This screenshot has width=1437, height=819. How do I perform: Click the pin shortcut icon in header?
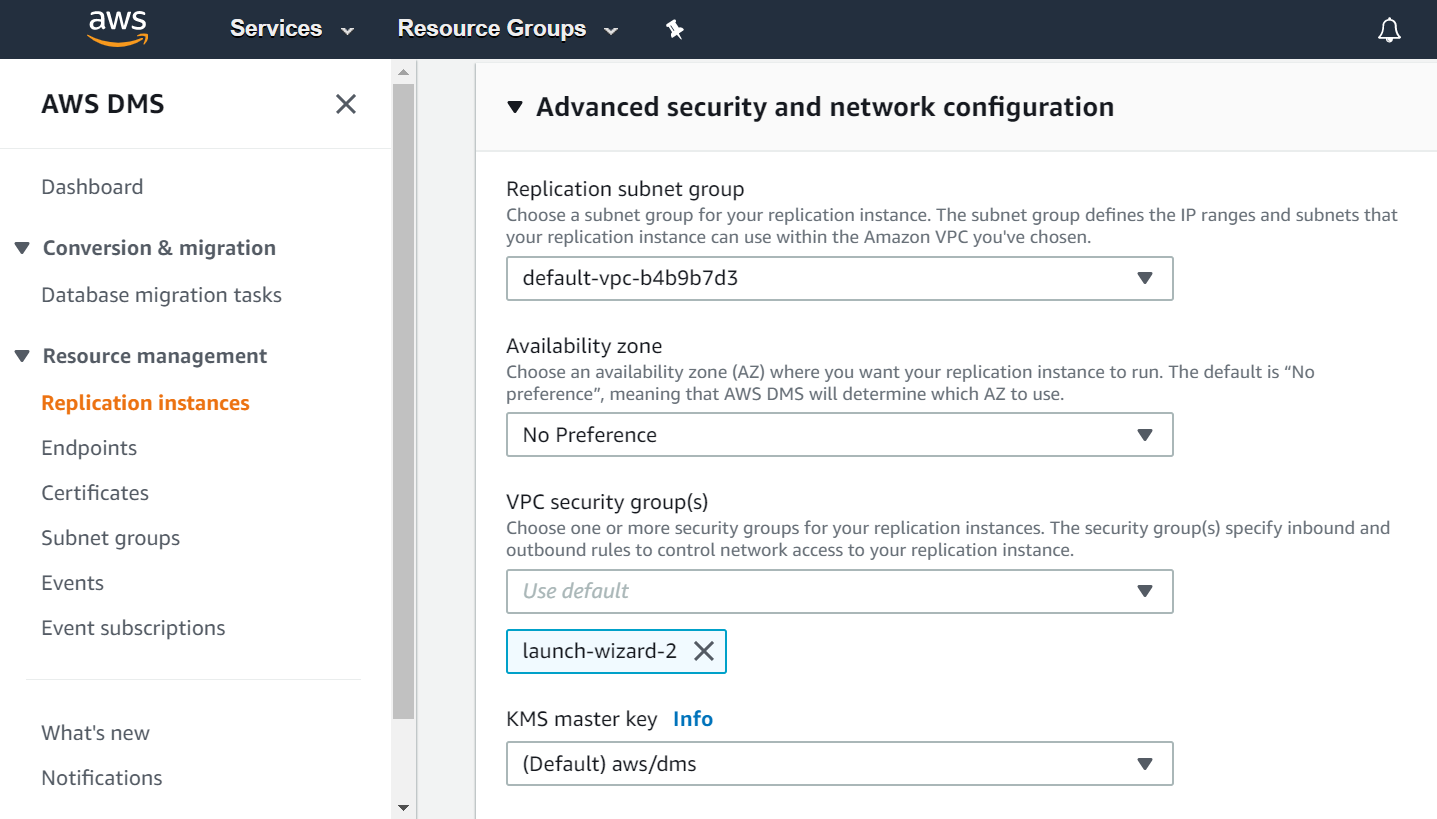675,30
